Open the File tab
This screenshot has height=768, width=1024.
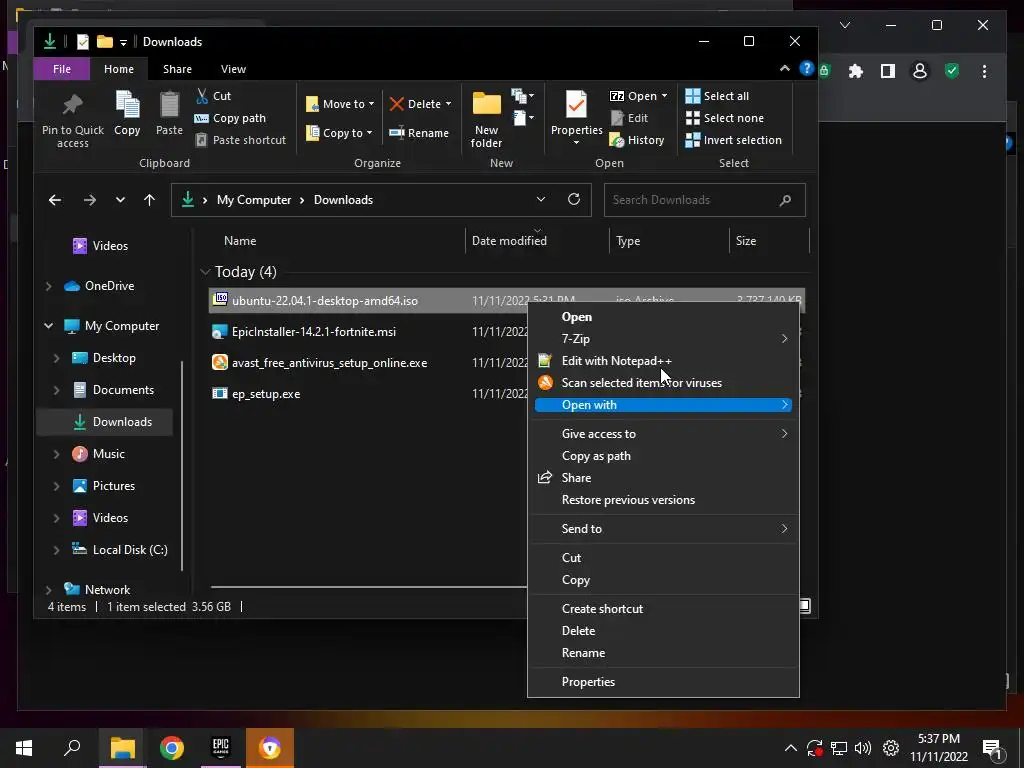click(62, 69)
